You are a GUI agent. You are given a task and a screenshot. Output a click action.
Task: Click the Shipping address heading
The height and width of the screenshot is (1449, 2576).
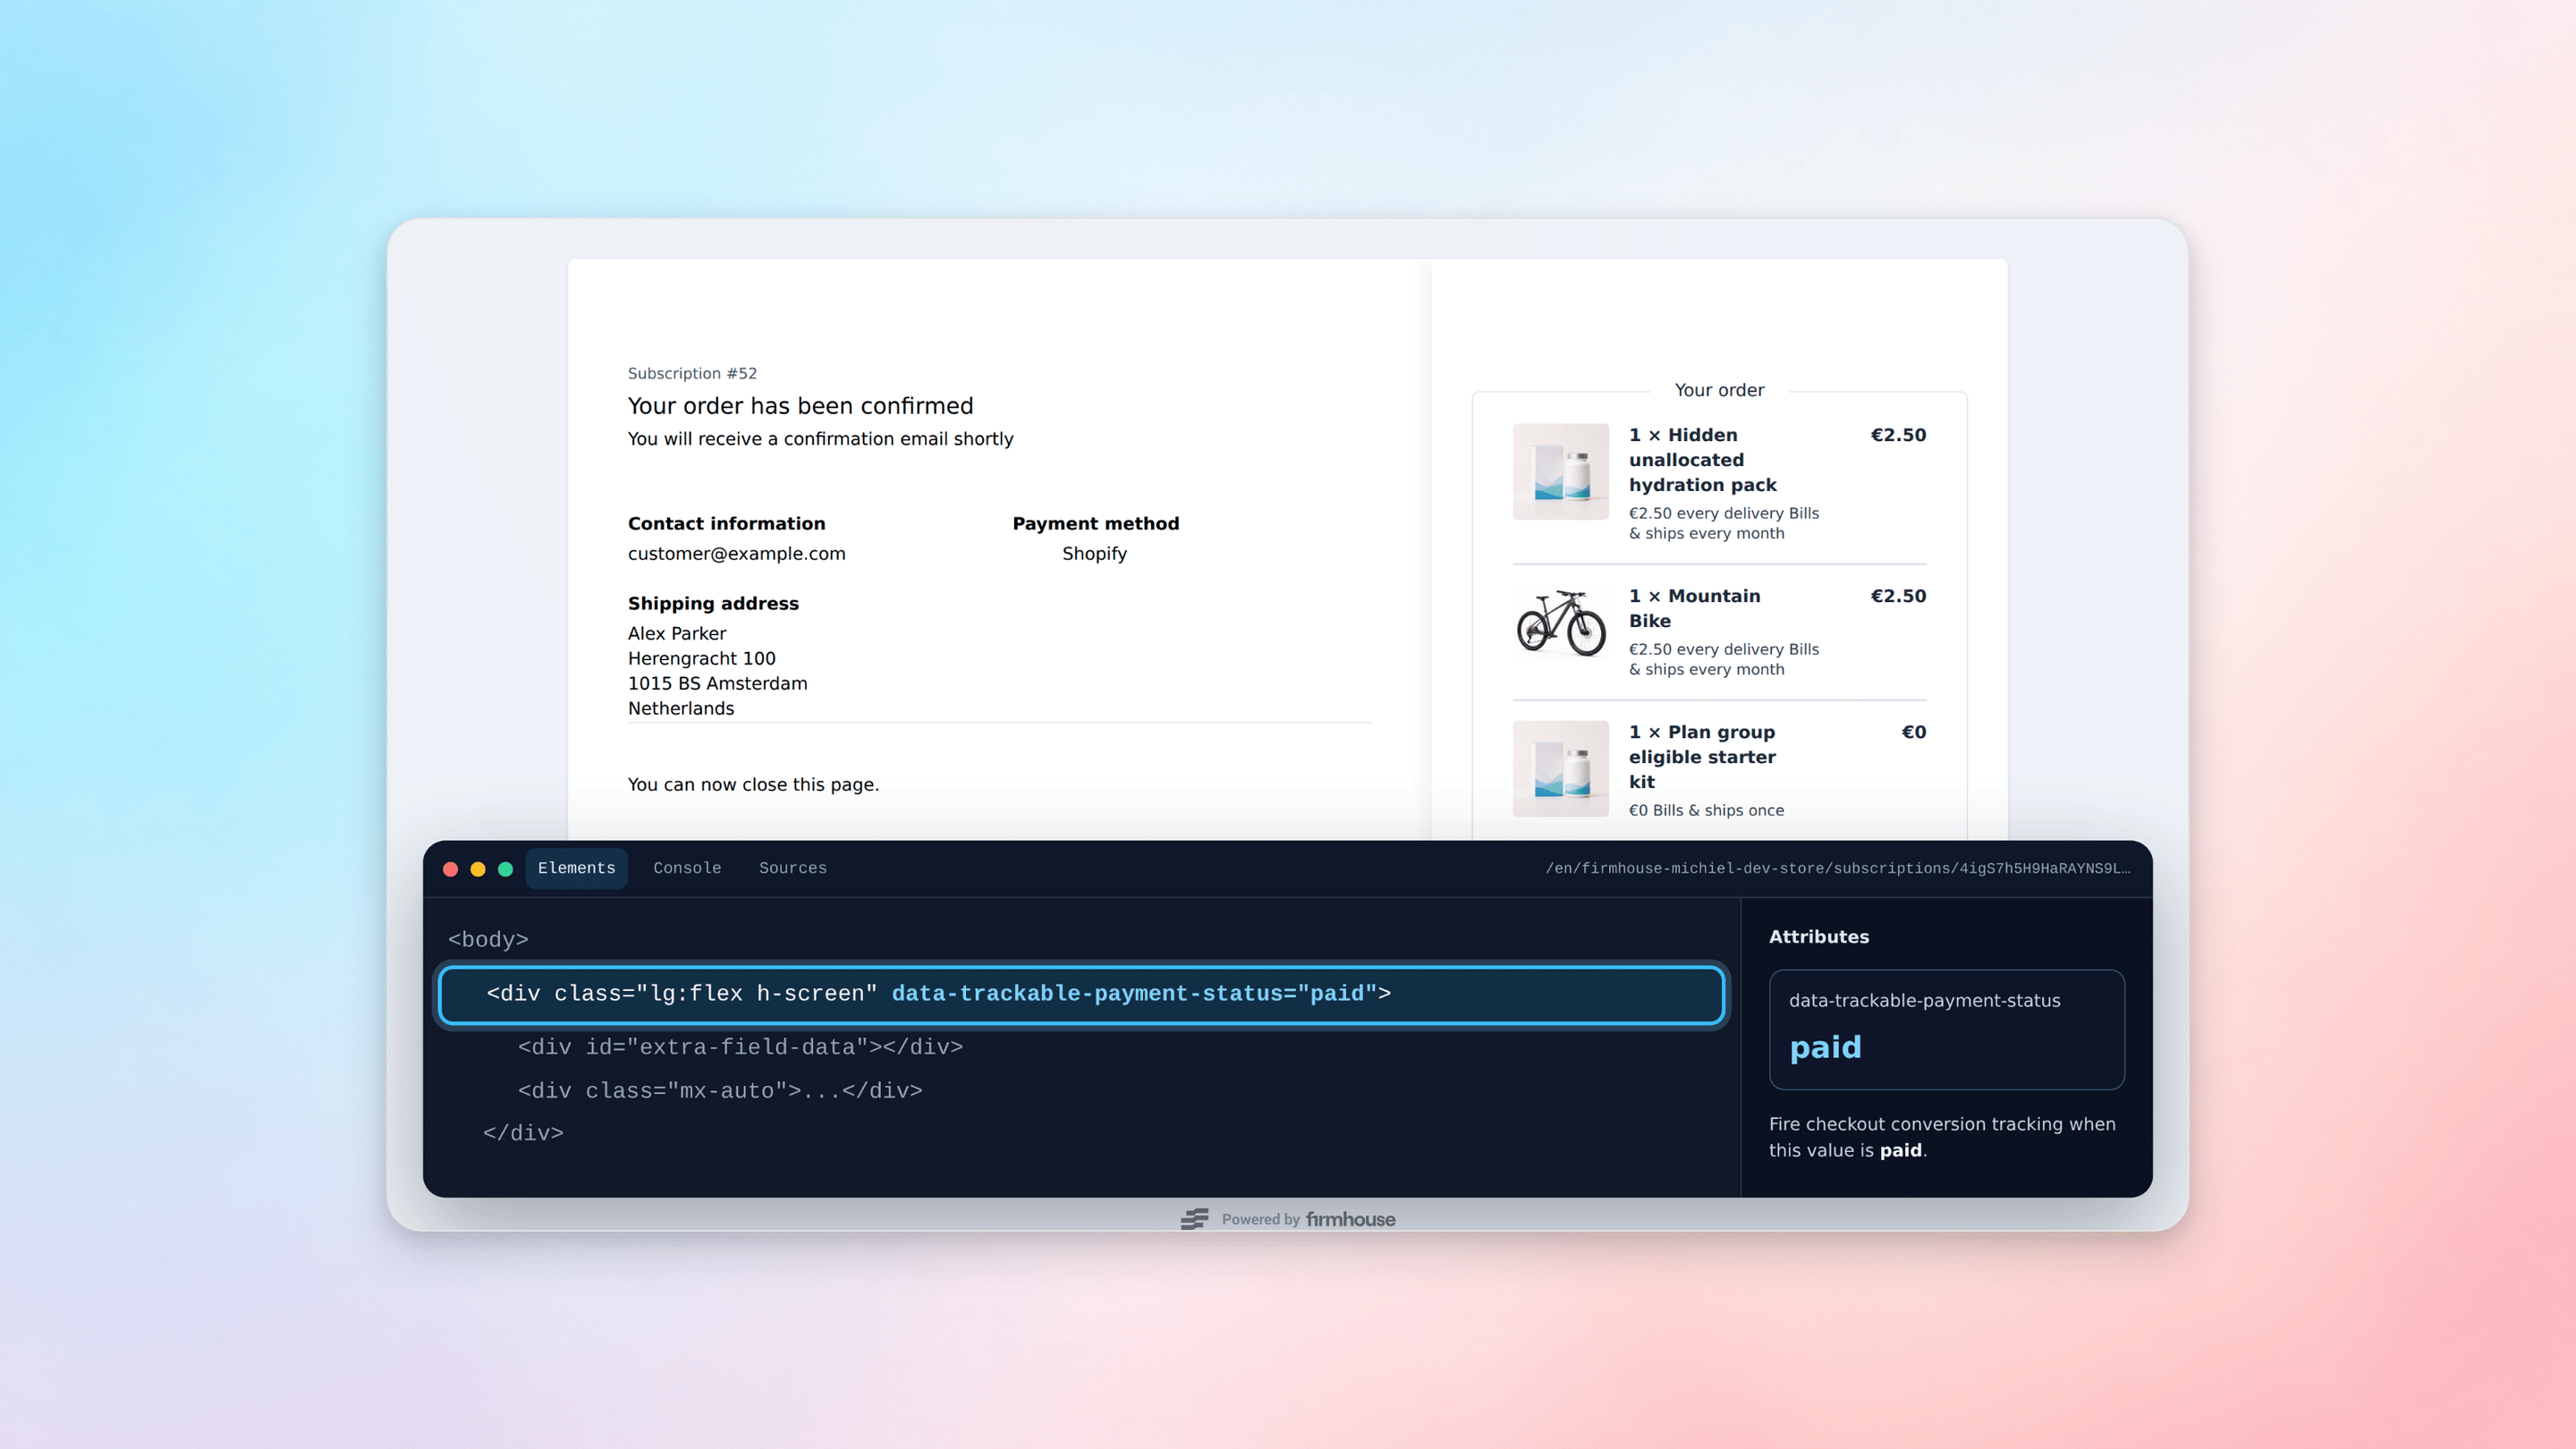713,603
